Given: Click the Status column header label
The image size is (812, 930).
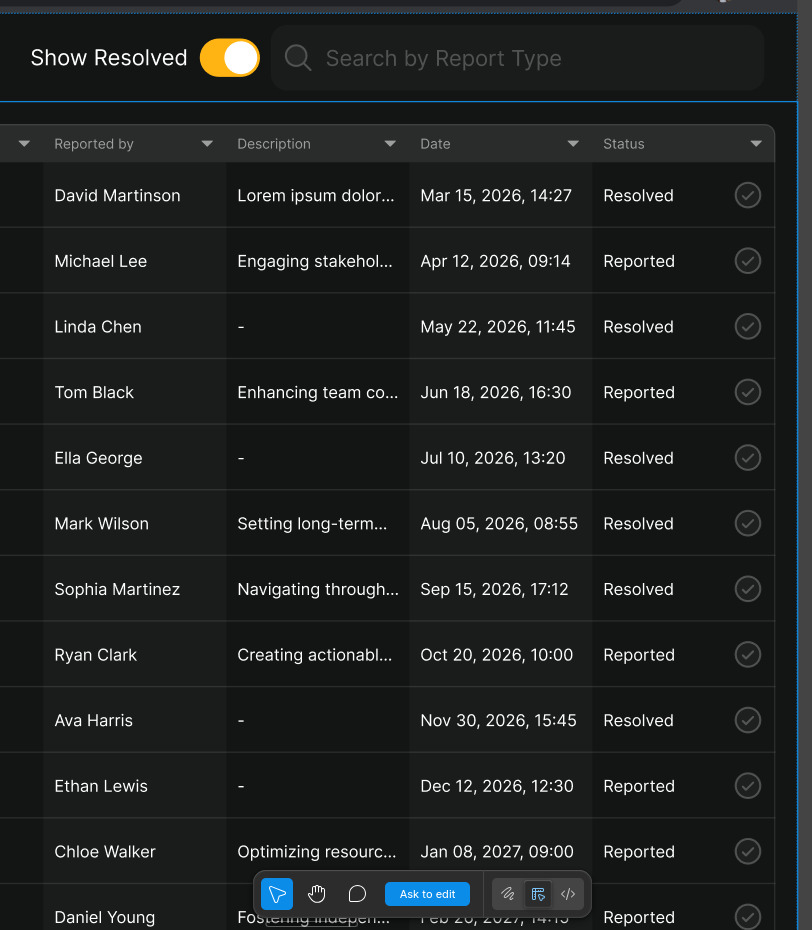Looking at the screenshot, I should (623, 144).
